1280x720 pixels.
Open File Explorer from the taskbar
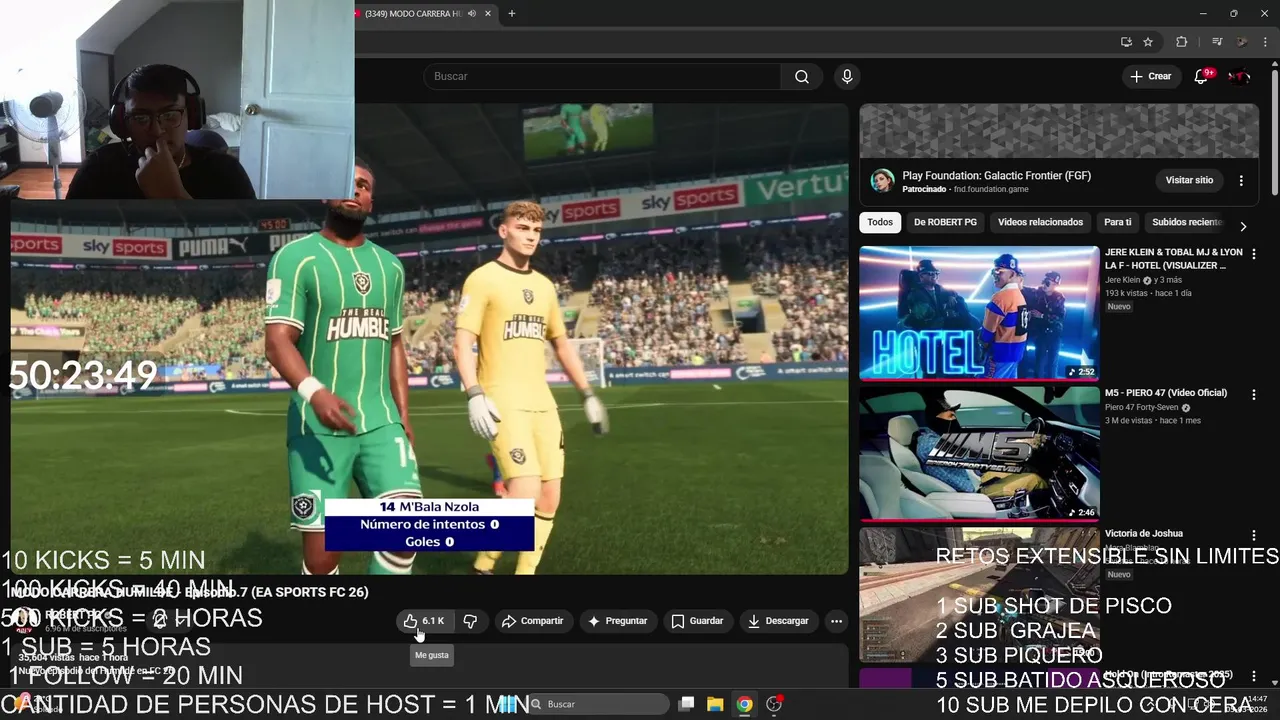click(715, 704)
